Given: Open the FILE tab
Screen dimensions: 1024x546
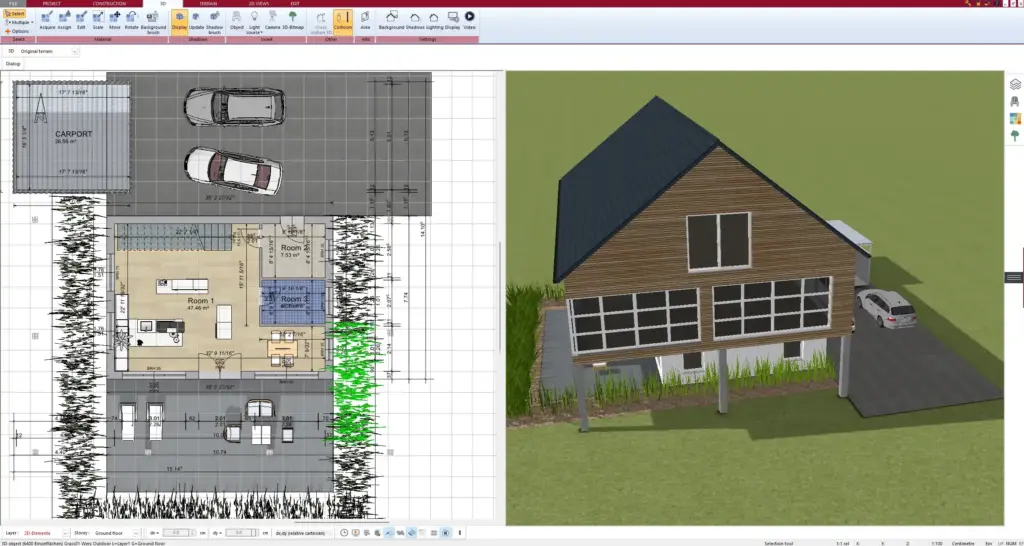Looking at the screenshot, I should pyautogui.click(x=13, y=3).
